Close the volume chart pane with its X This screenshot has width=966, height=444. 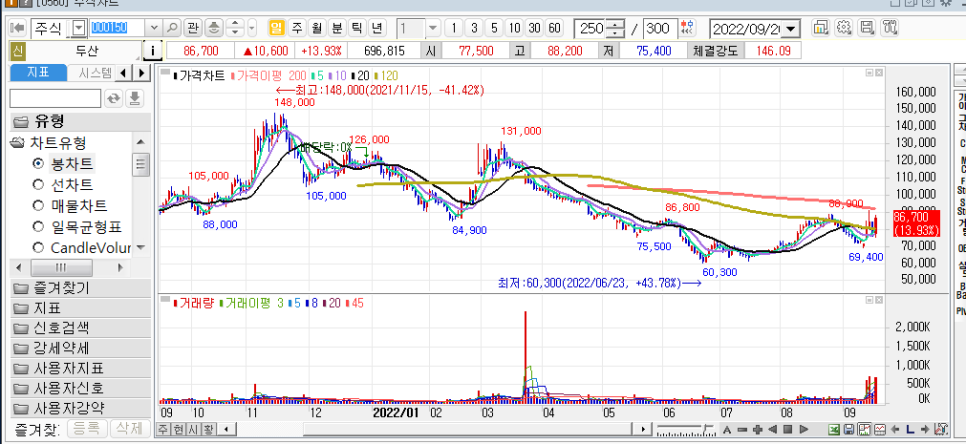[879, 300]
